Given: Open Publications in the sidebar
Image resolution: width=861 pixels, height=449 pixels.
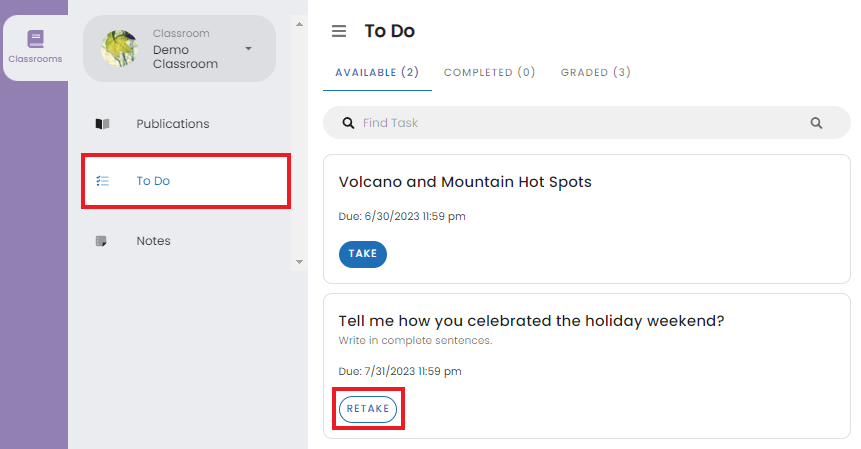Looking at the screenshot, I should (x=173, y=124).
